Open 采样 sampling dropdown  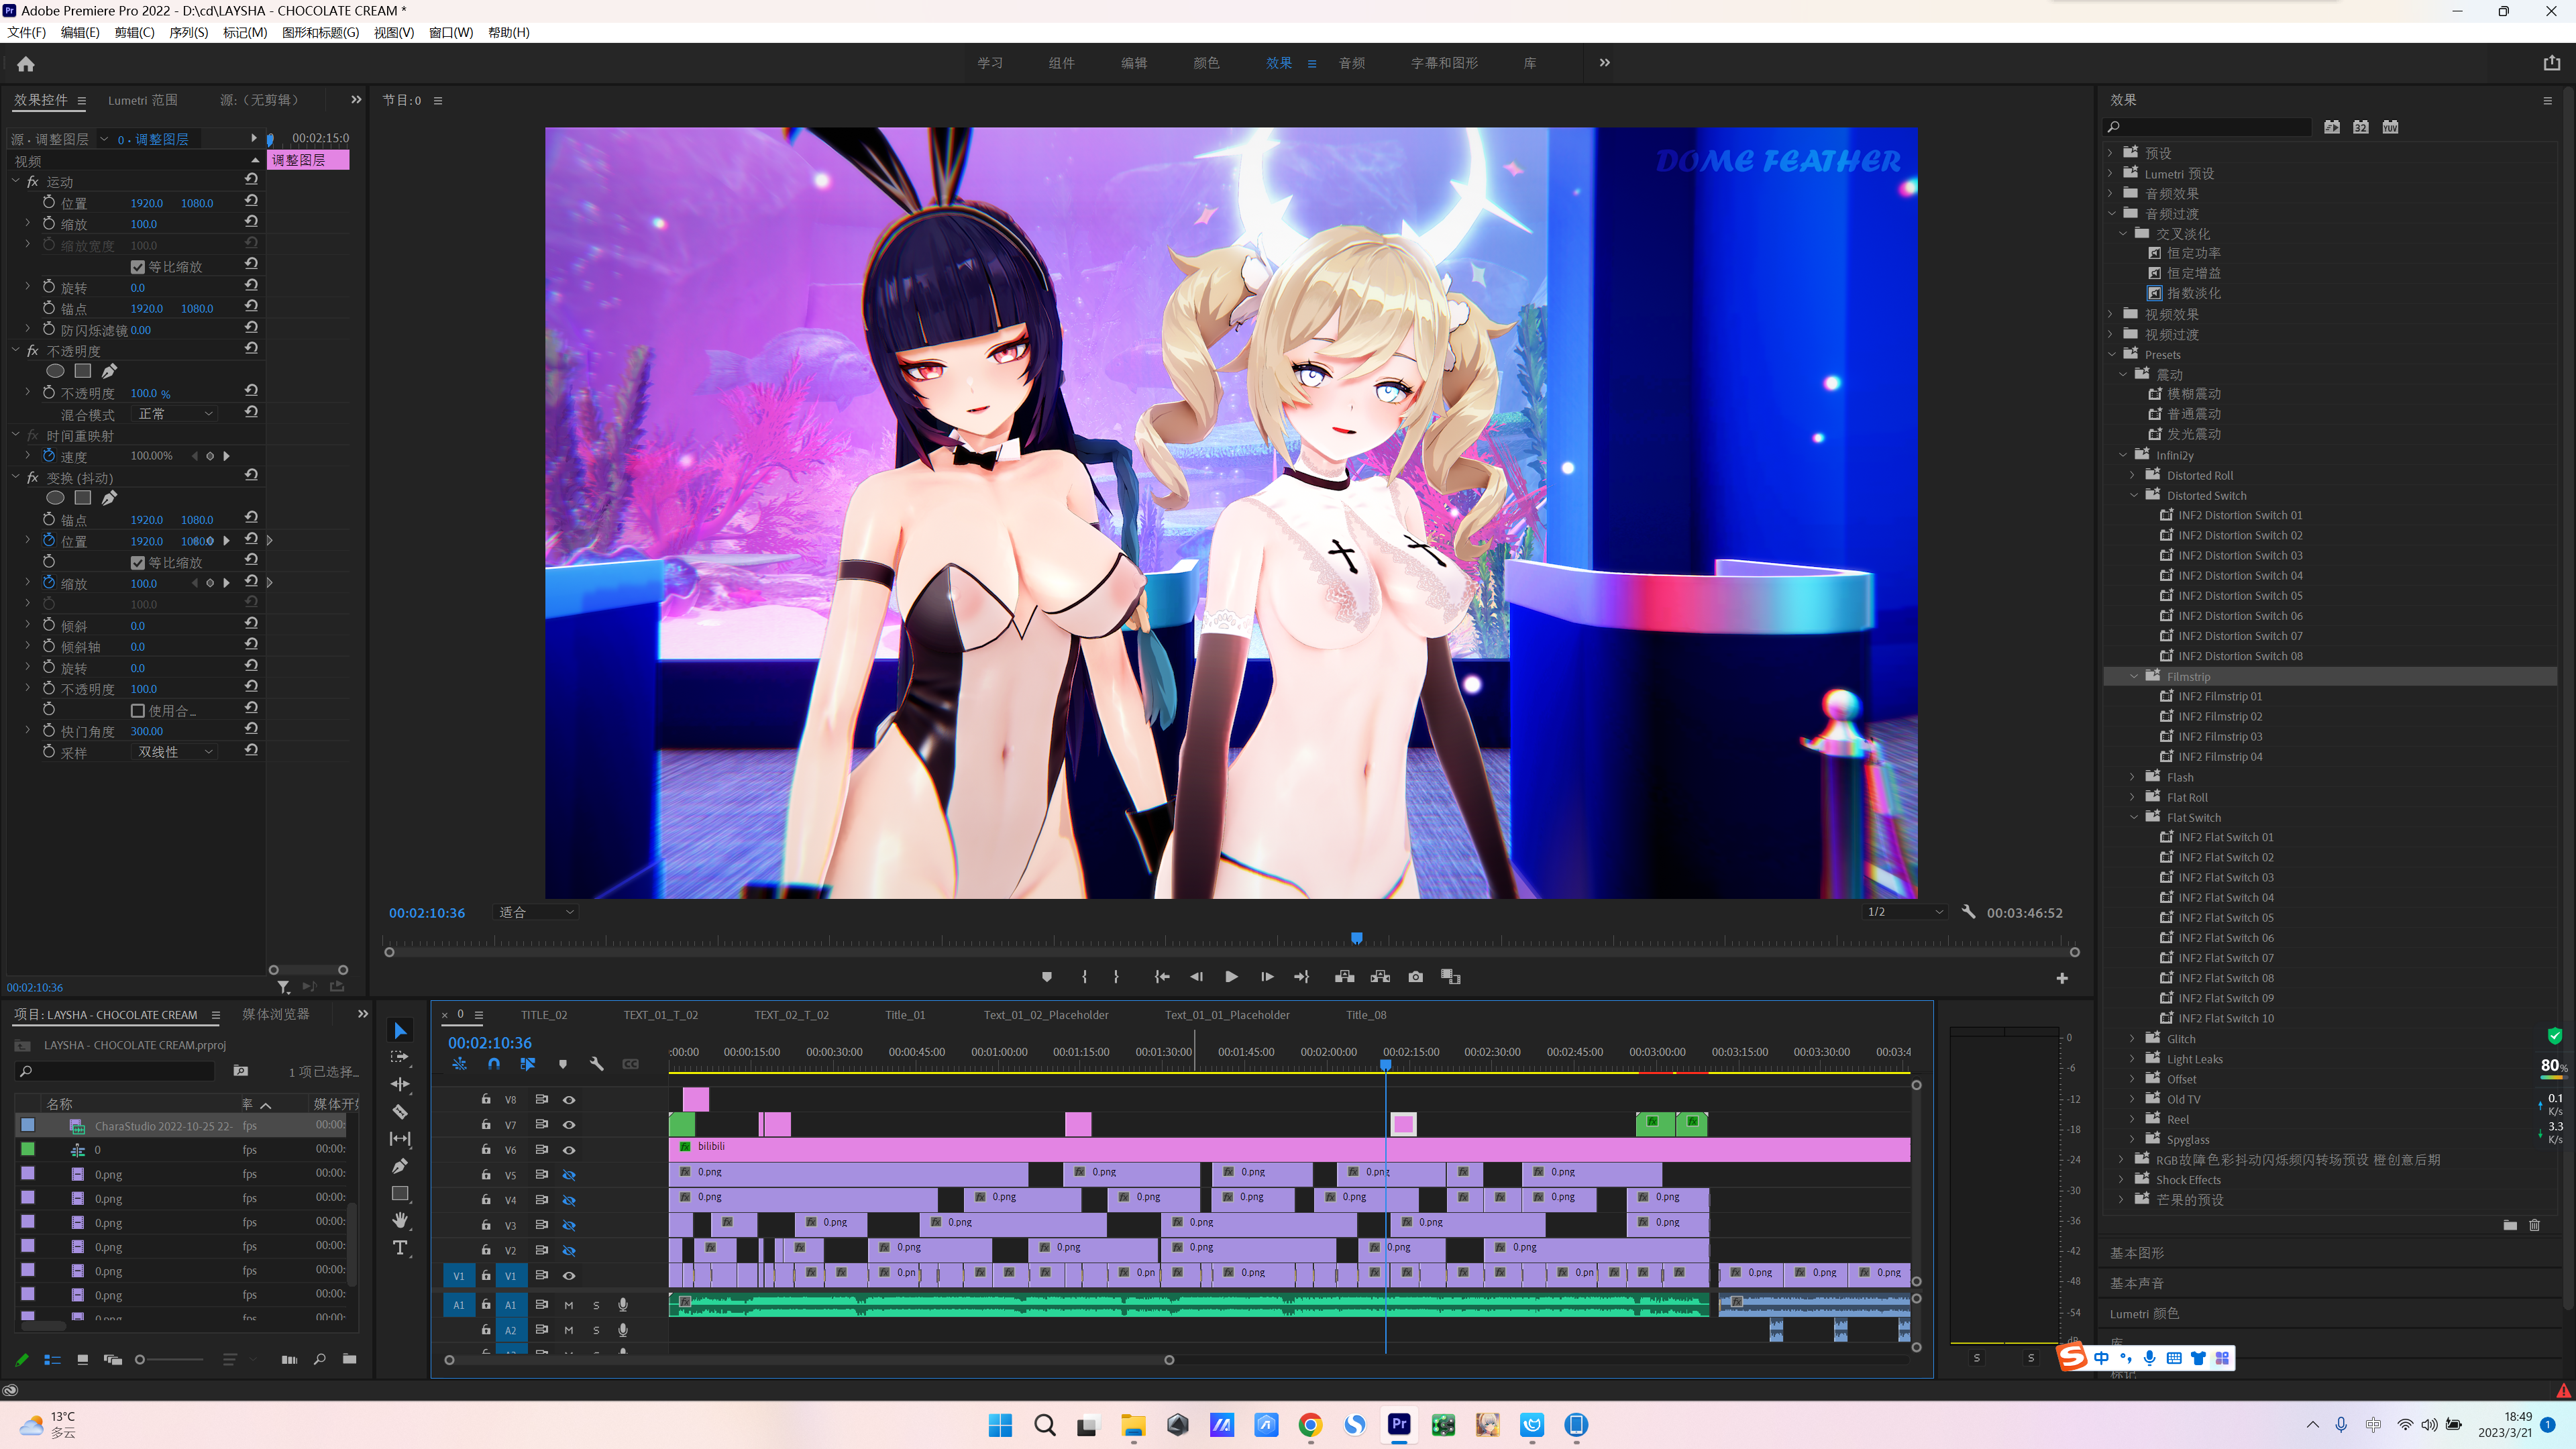pyautogui.click(x=174, y=752)
